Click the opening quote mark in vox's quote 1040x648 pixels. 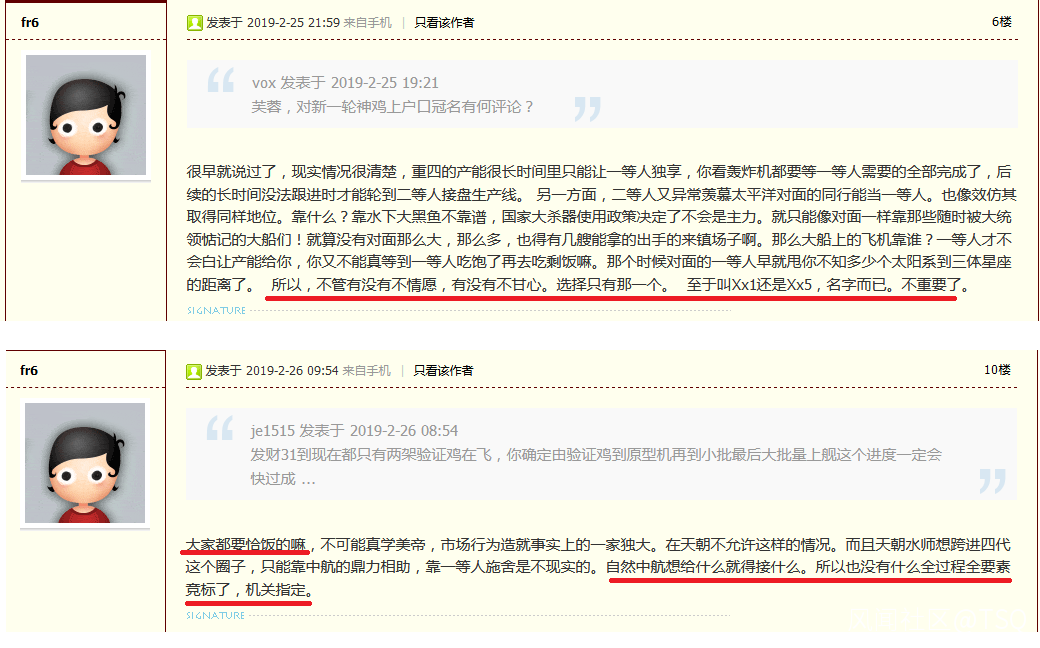tap(221, 80)
